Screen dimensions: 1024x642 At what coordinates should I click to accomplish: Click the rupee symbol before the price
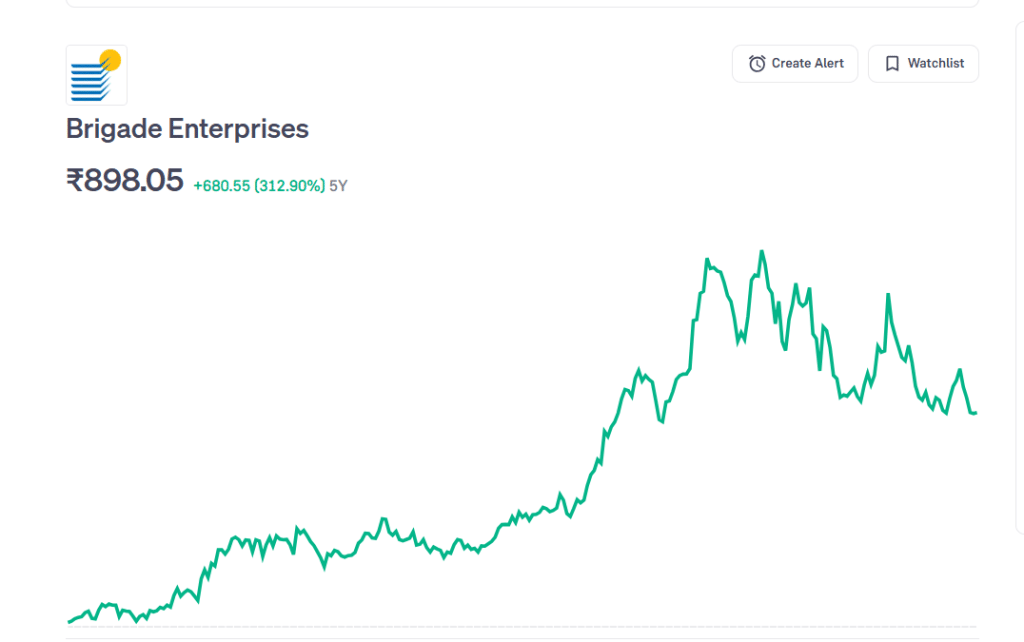tap(75, 181)
